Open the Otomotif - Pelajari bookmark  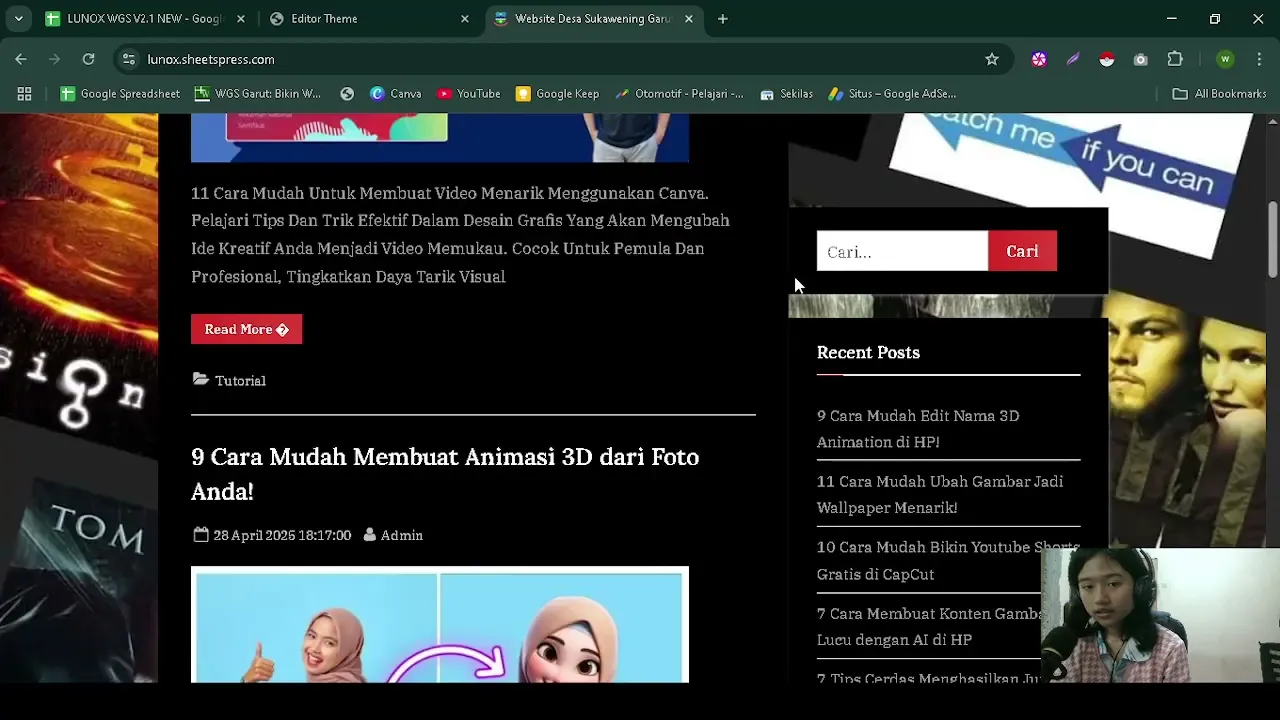pyautogui.click(x=679, y=94)
